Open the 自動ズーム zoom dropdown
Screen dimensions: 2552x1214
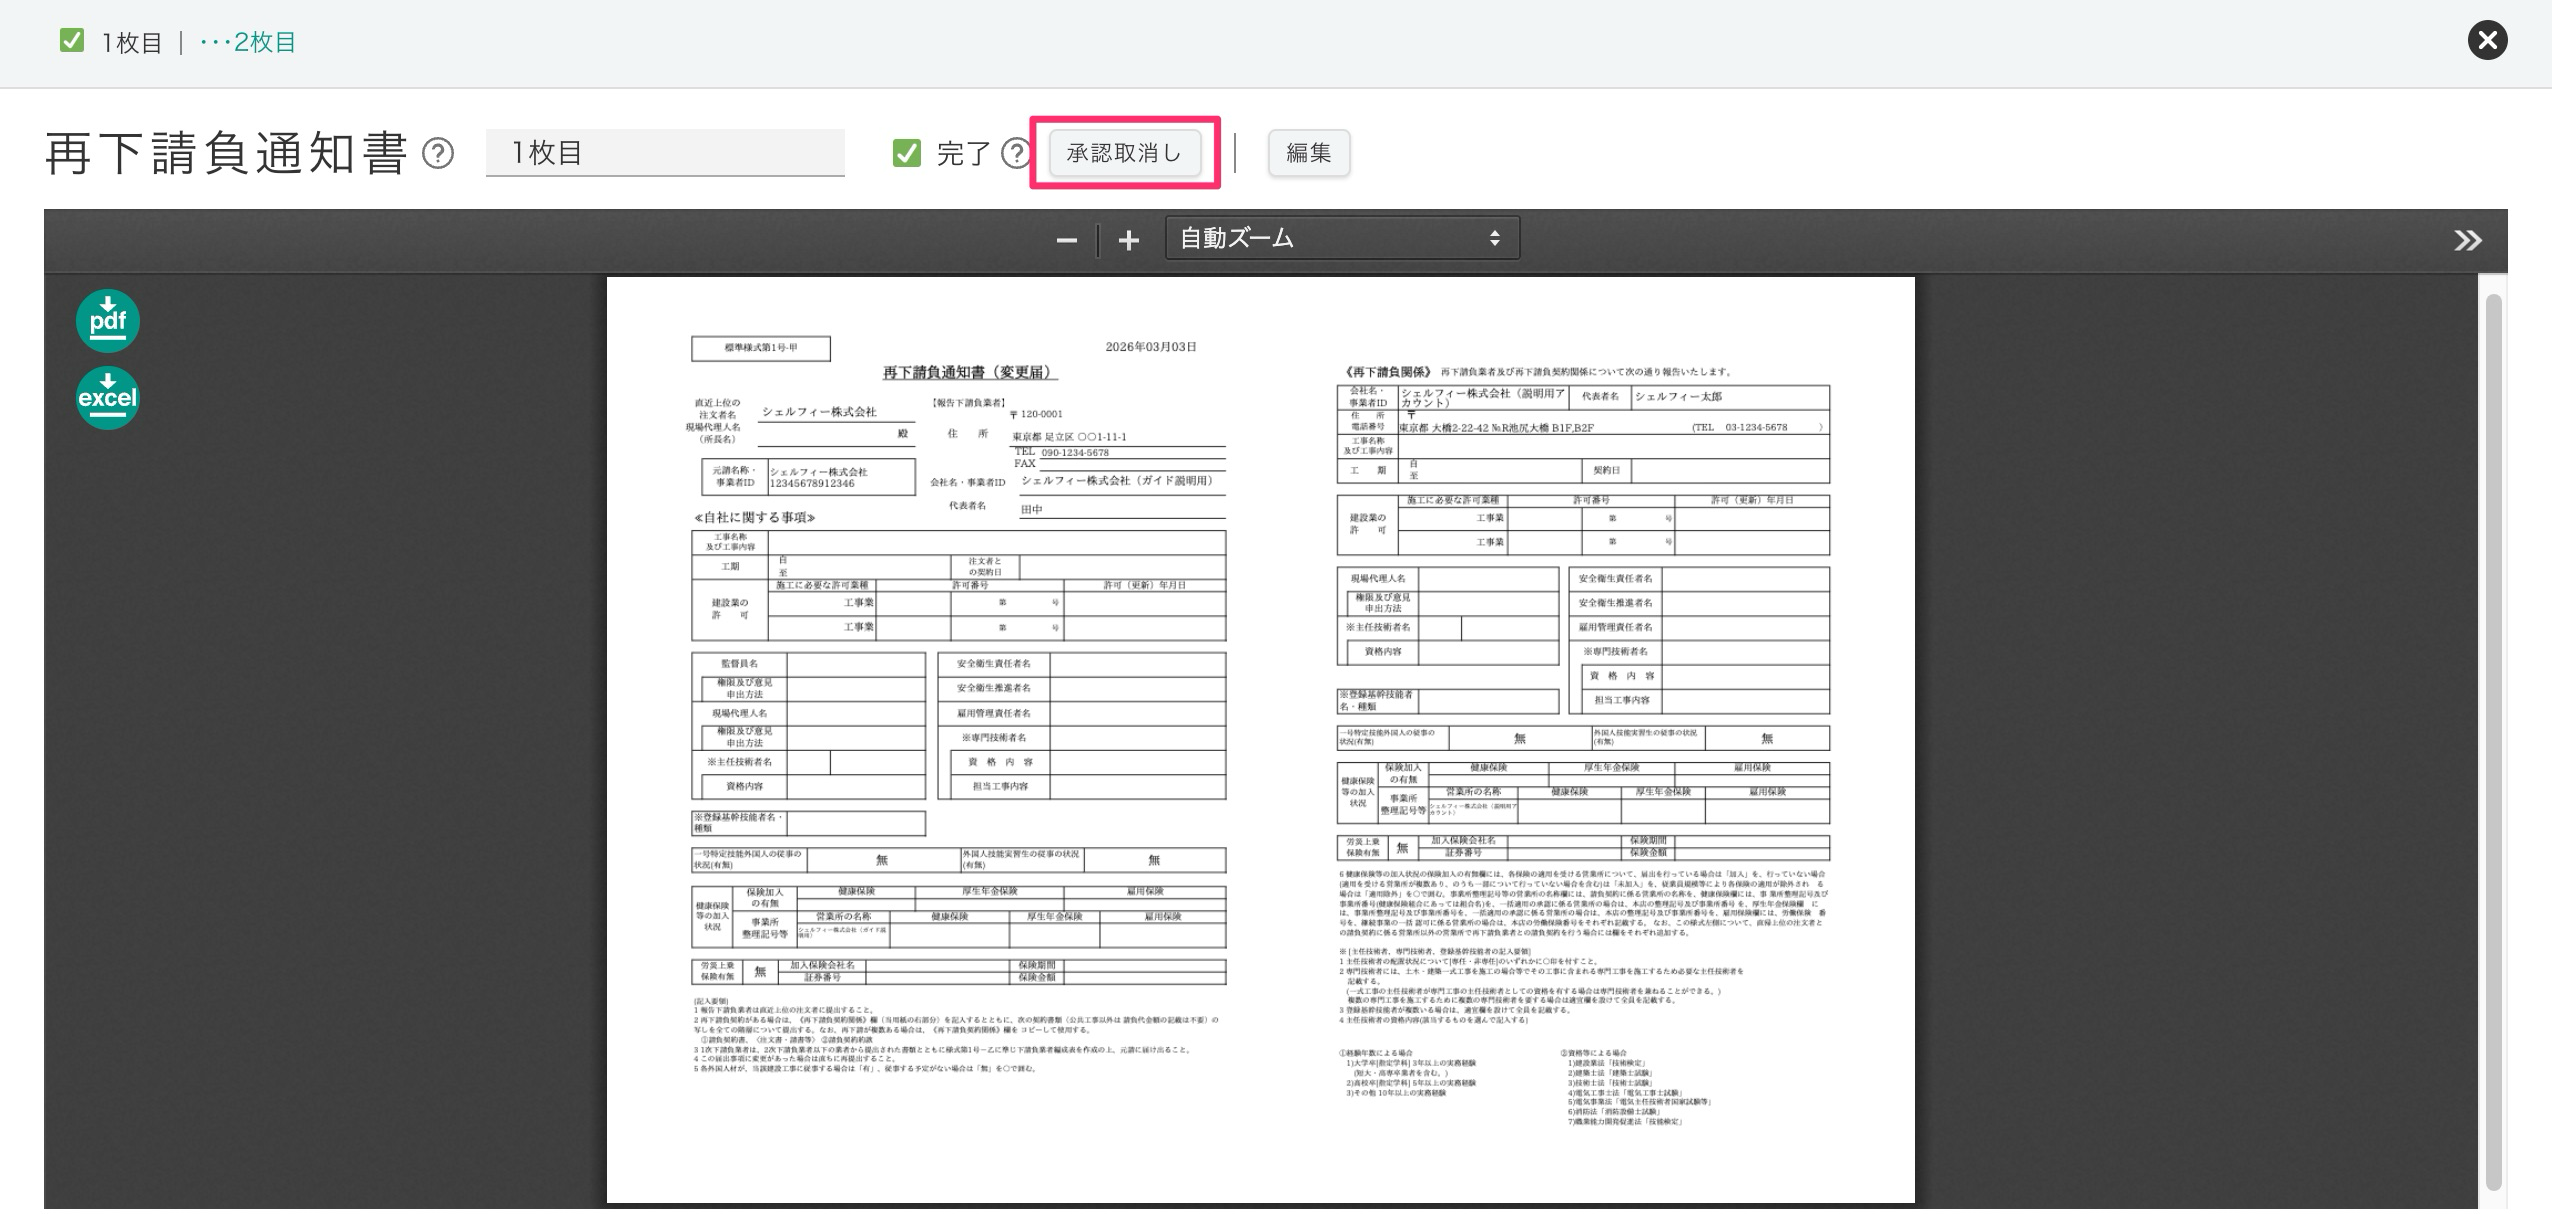[x=1341, y=238]
